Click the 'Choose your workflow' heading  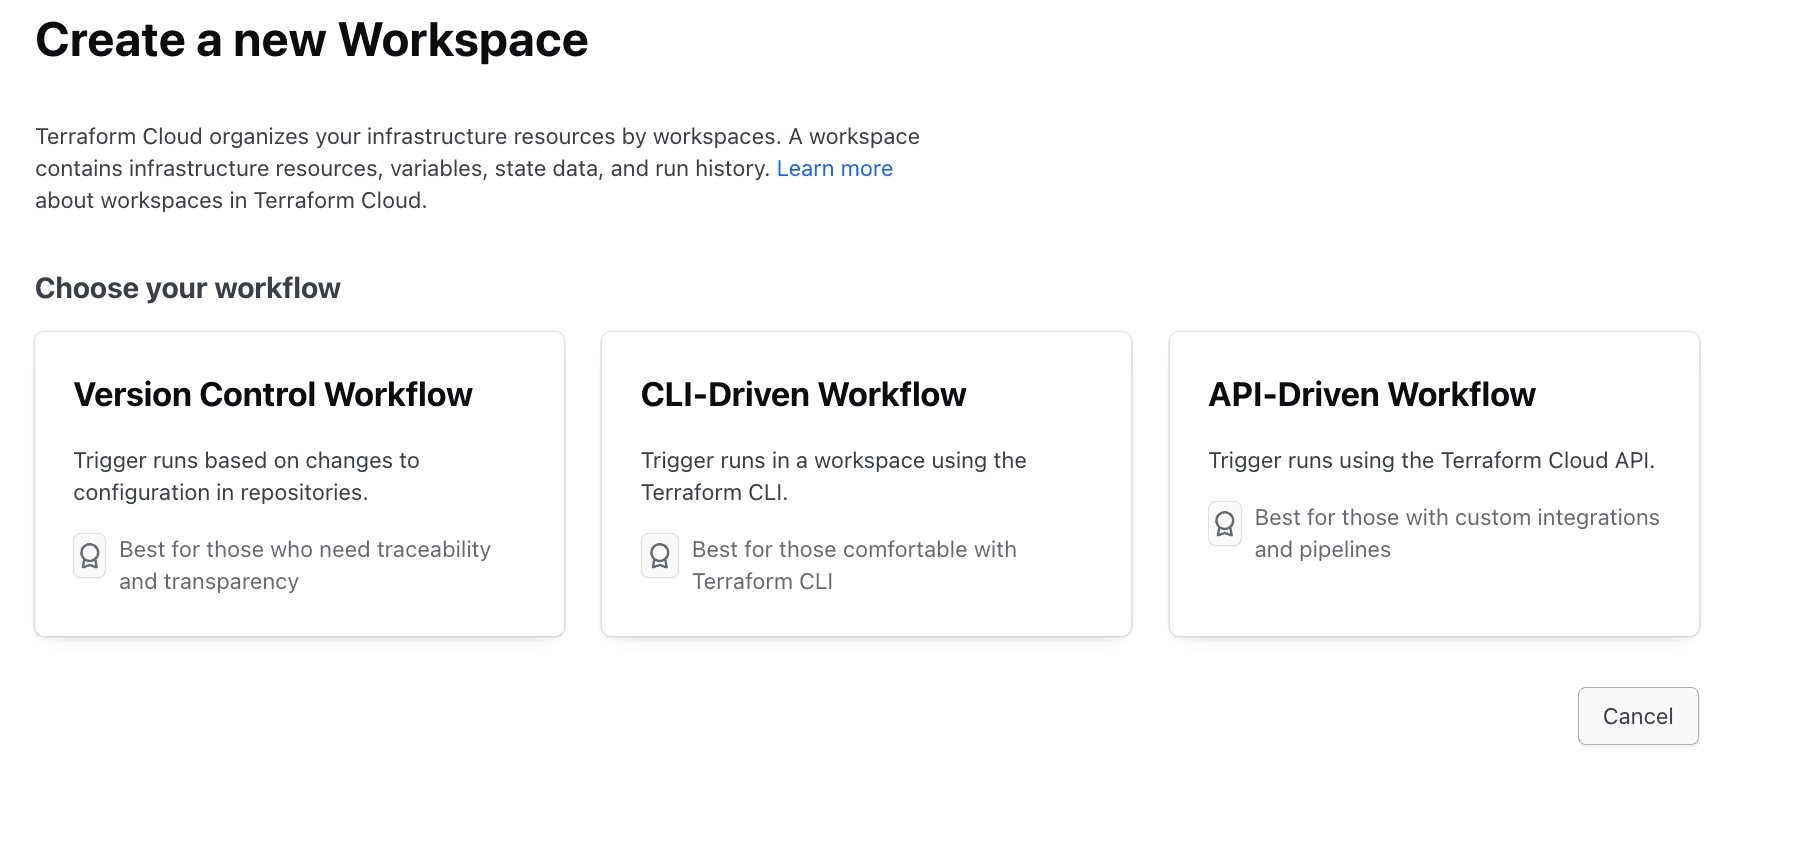188,288
